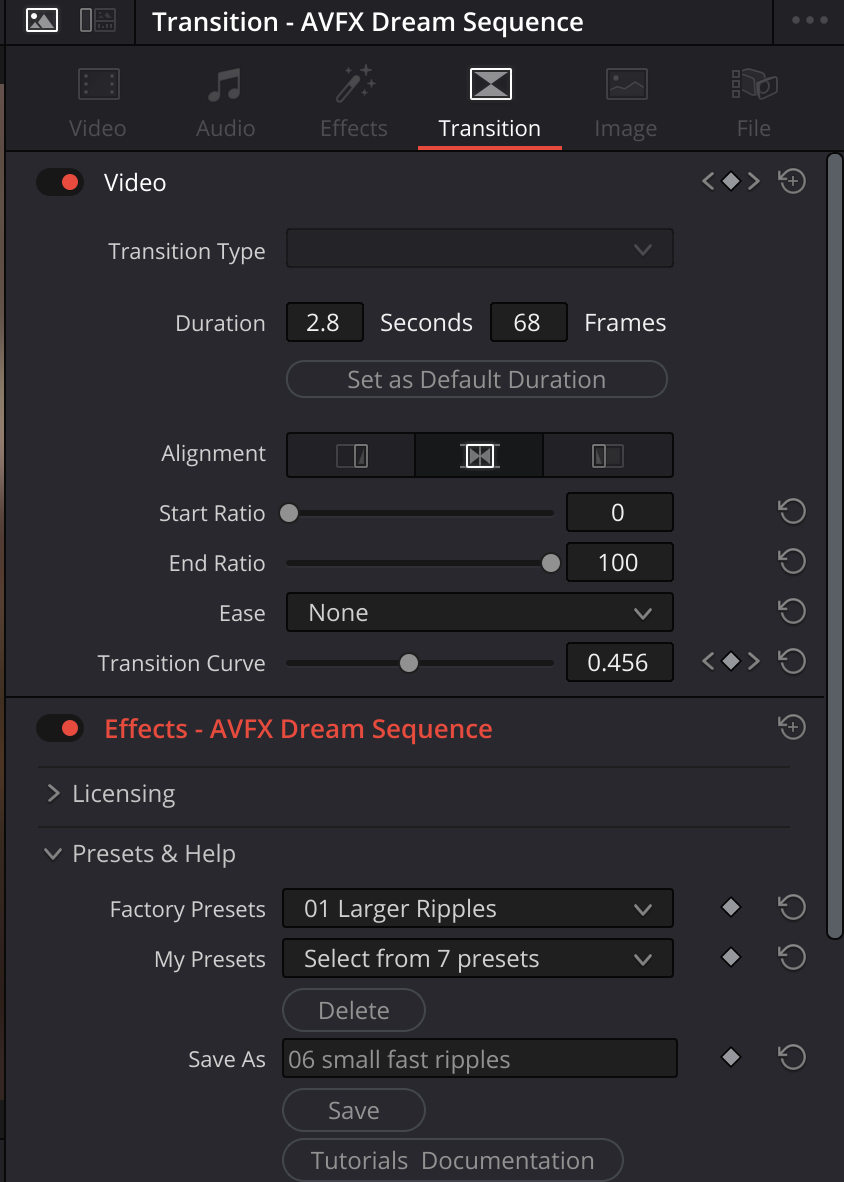Click the Tutorials Documentation button

coord(452,1160)
